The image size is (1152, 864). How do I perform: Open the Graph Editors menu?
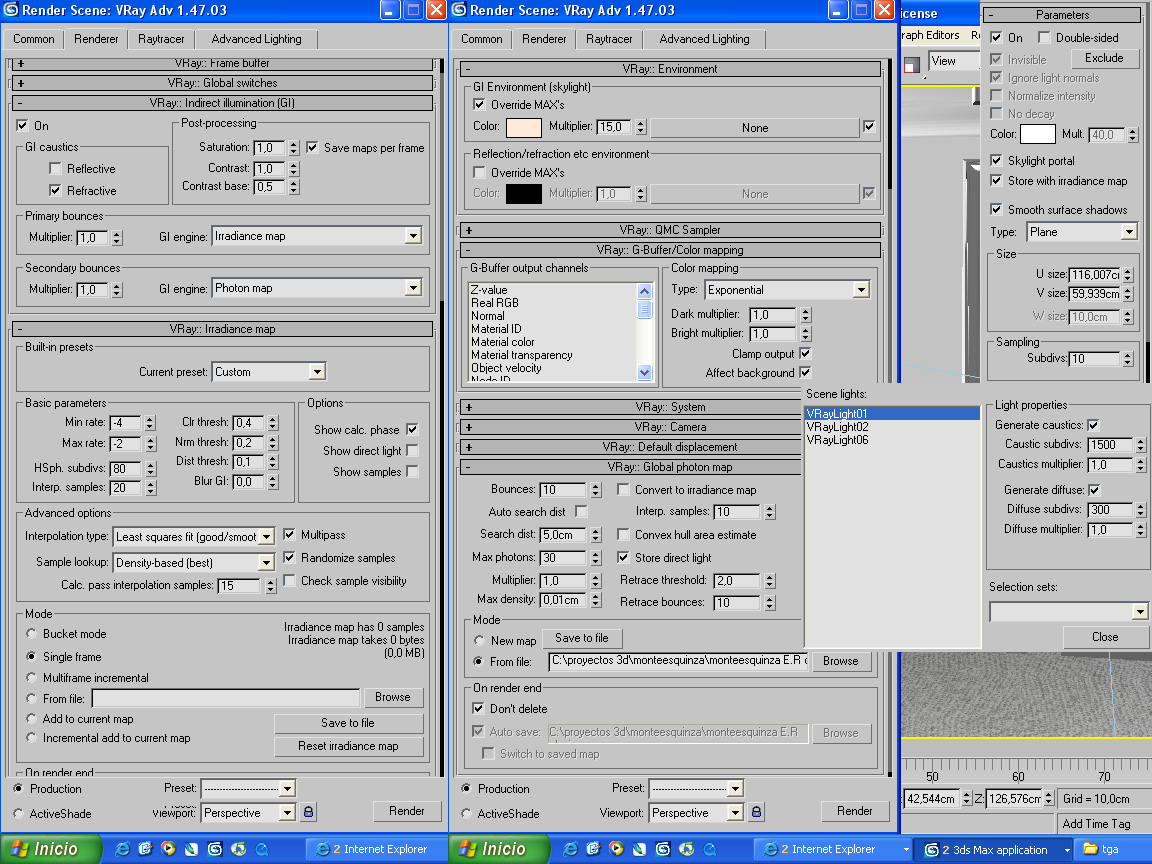(x=930, y=35)
